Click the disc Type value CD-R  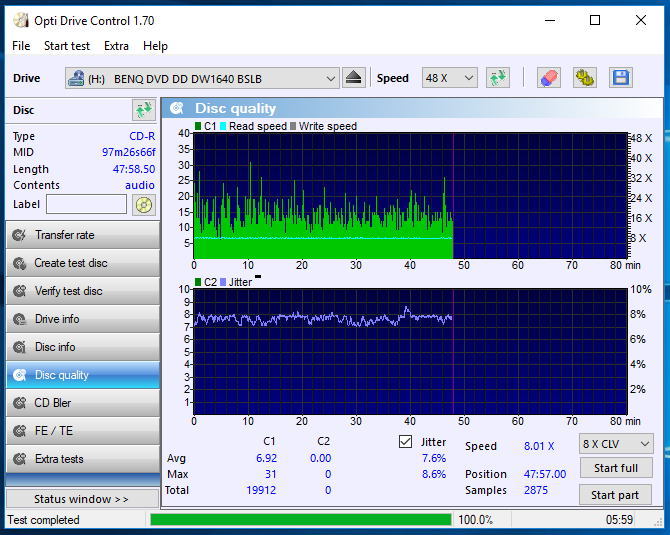click(x=142, y=136)
